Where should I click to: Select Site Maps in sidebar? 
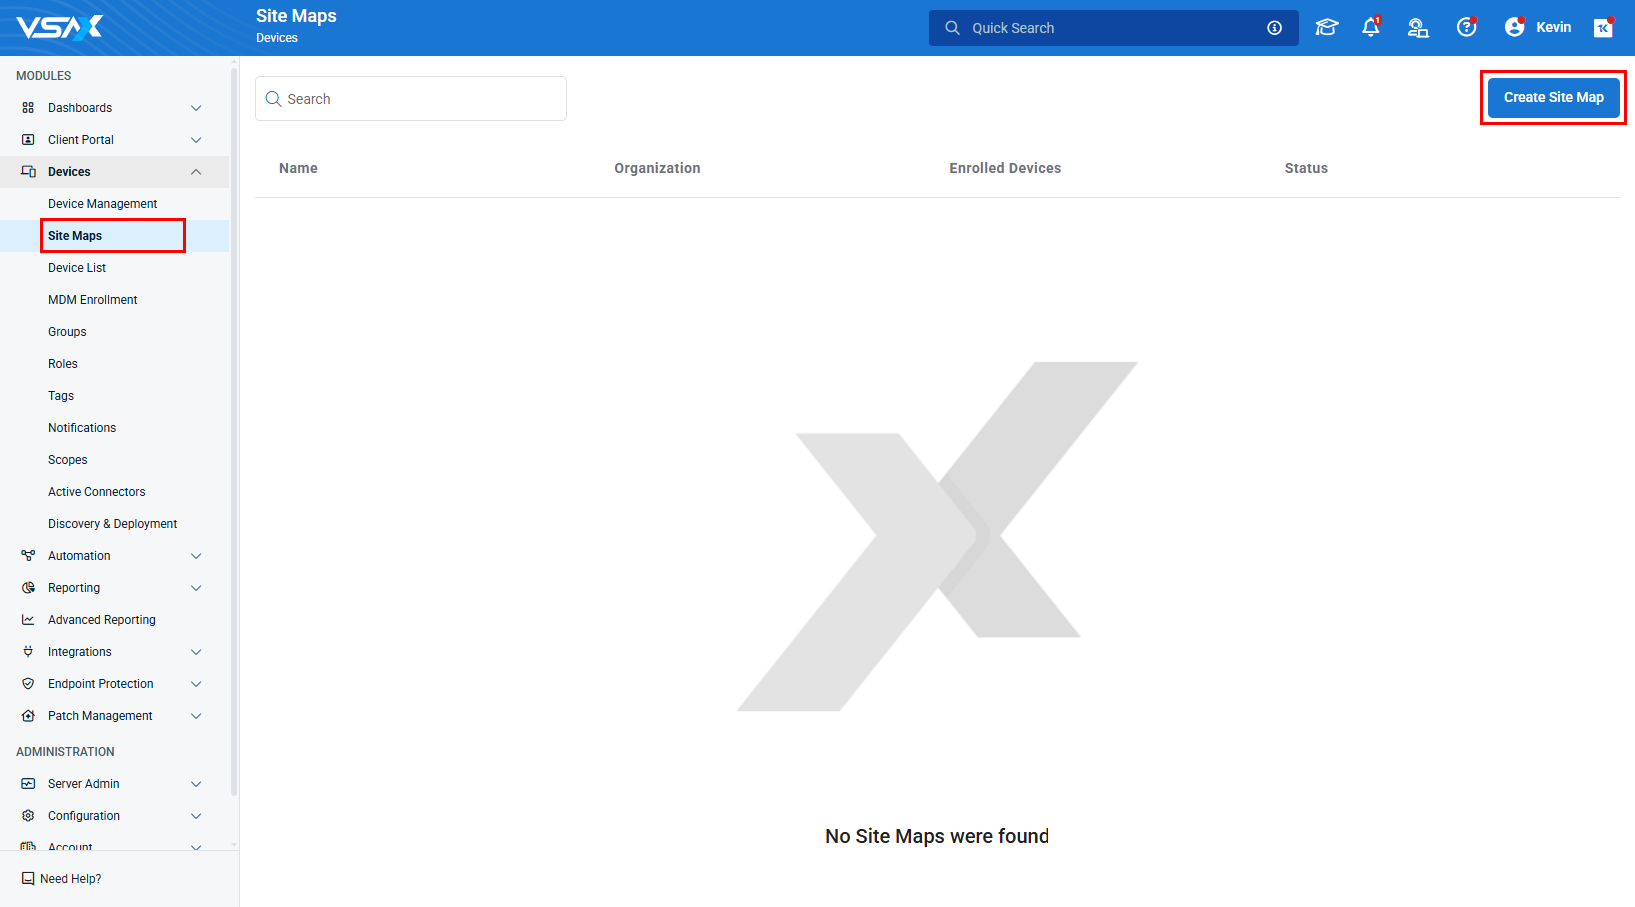75,236
